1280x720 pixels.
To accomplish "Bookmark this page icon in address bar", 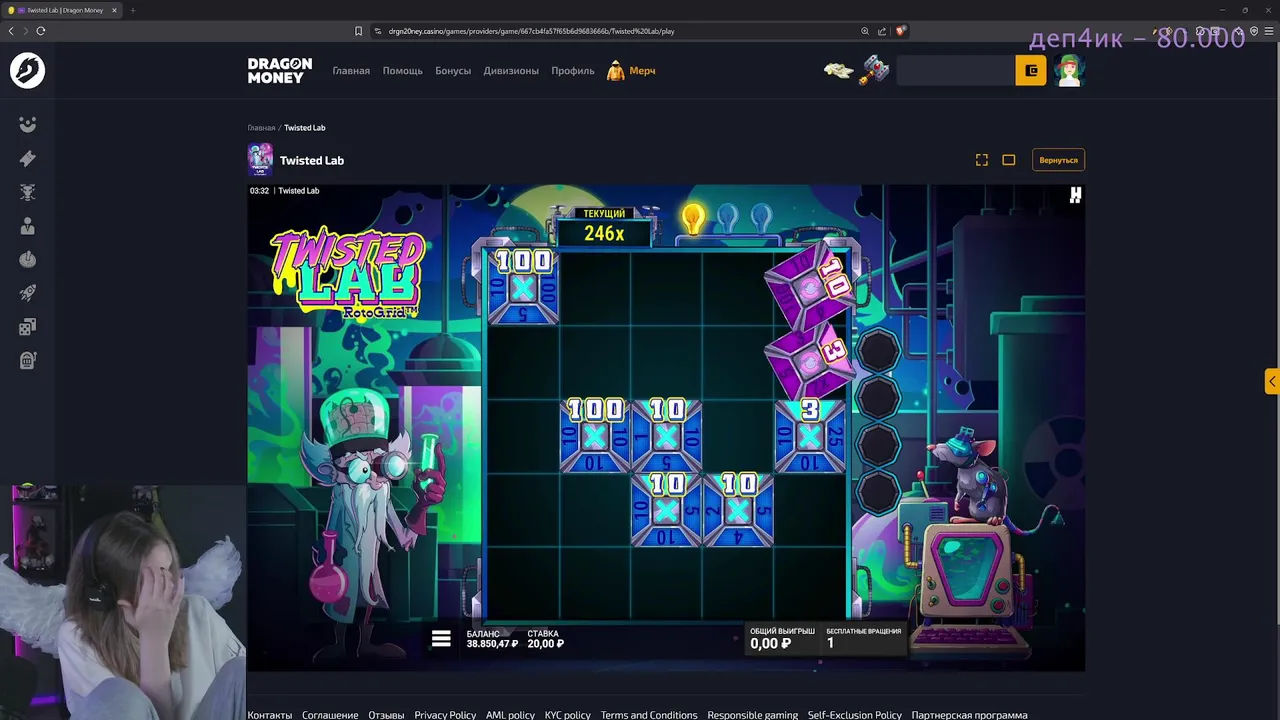I will [358, 31].
